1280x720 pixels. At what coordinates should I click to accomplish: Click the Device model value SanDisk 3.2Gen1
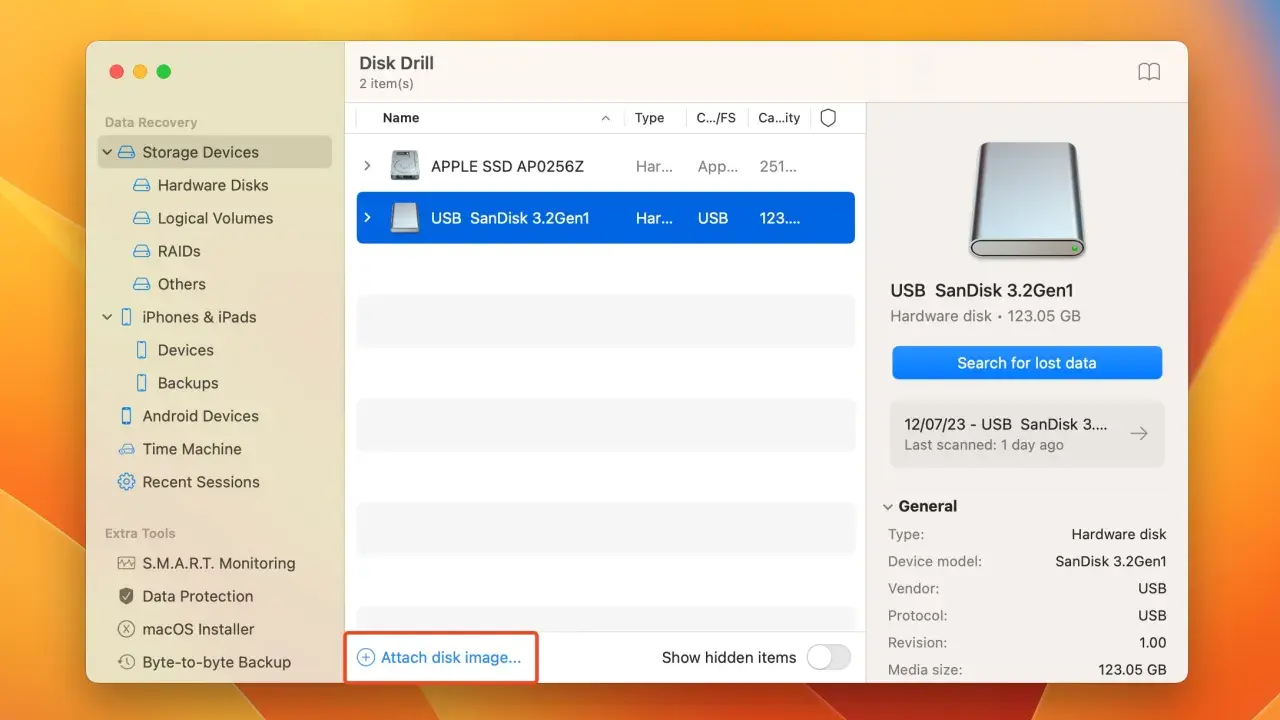point(1111,561)
